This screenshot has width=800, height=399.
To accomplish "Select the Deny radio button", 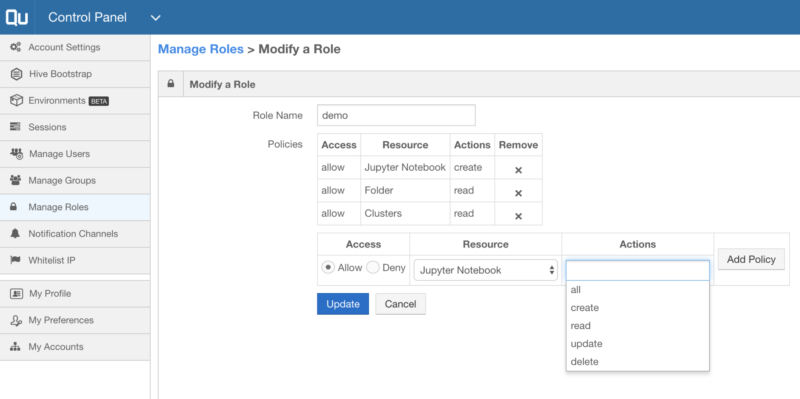I will (x=373, y=267).
